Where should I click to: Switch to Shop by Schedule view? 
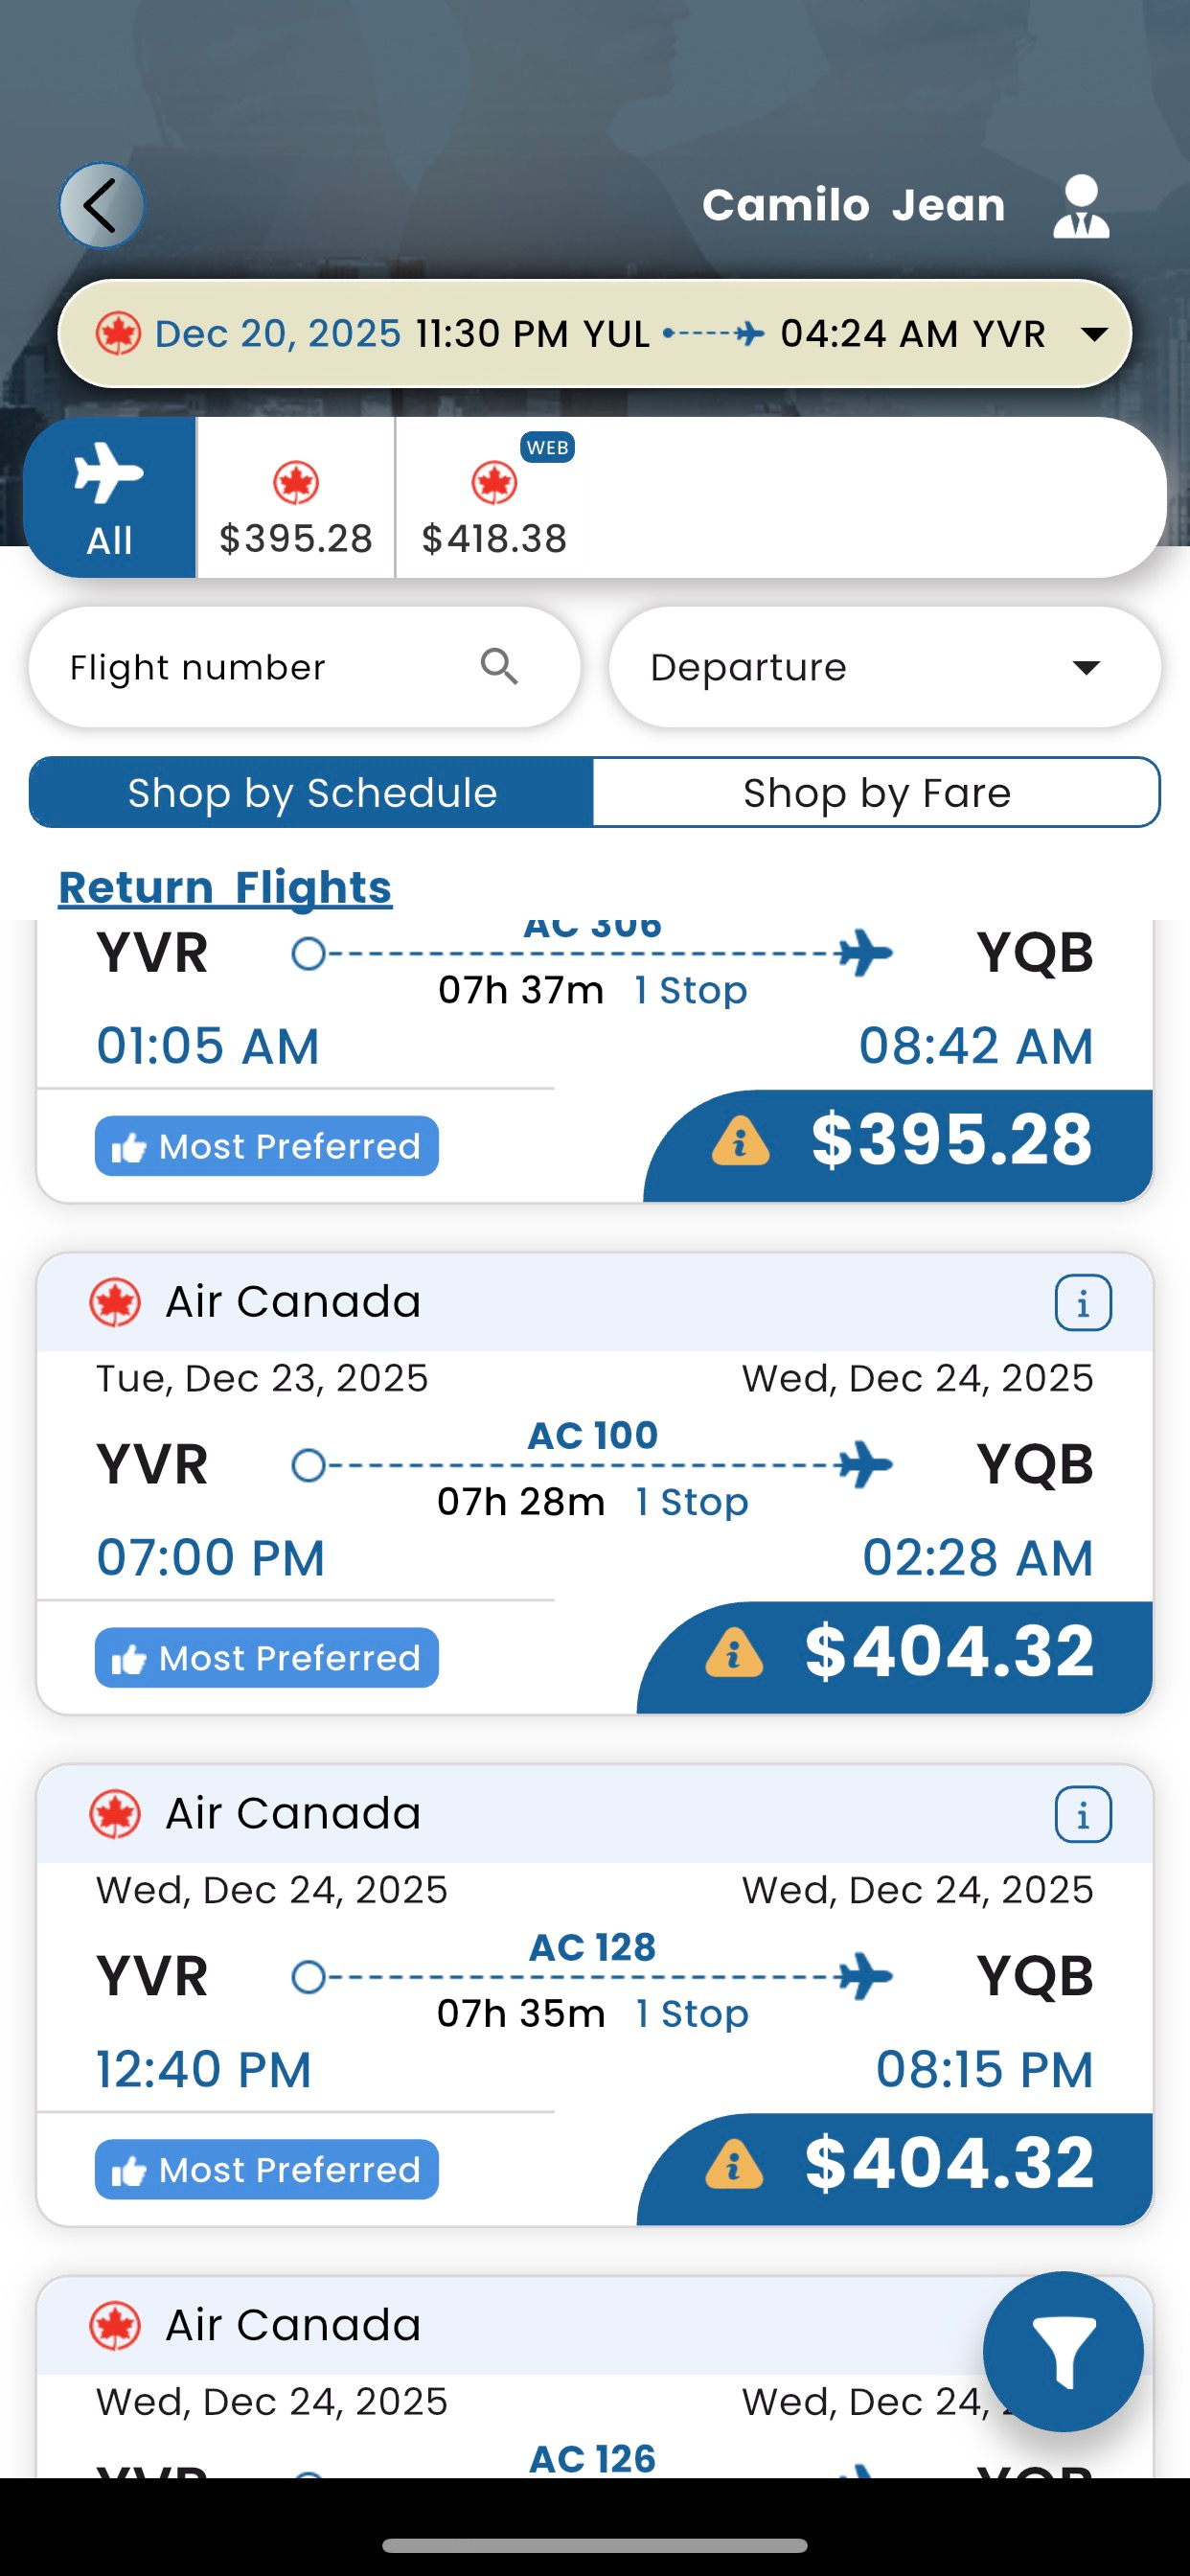click(x=312, y=793)
